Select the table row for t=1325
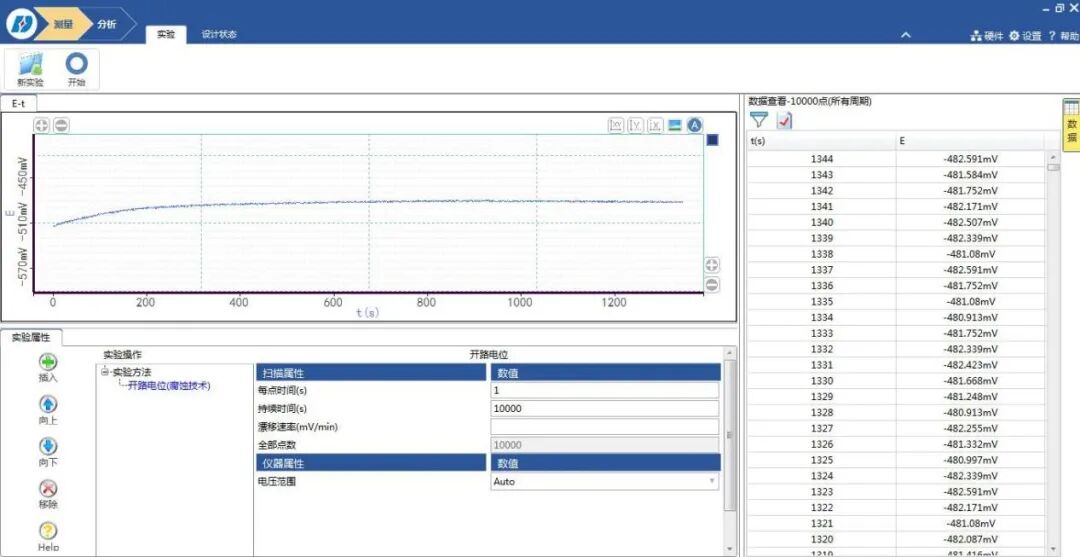This screenshot has height=557, width=1080. [x=896, y=460]
